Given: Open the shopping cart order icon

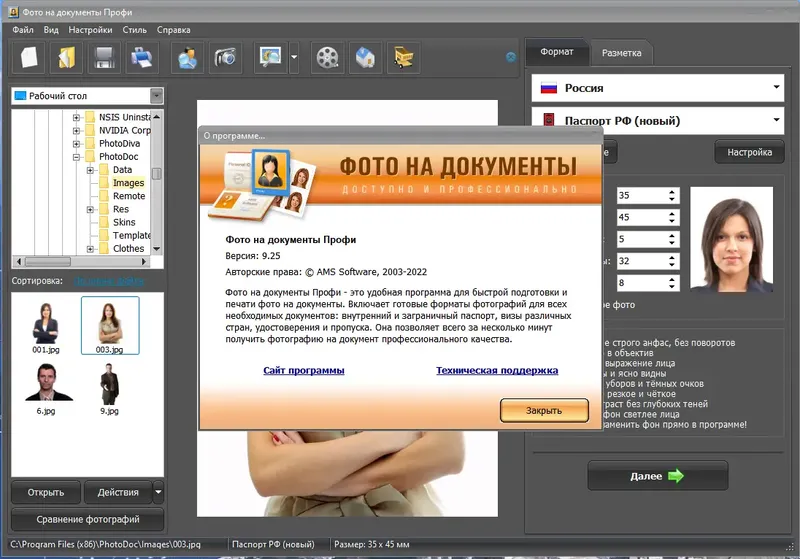Looking at the screenshot, I should (404, 58).
